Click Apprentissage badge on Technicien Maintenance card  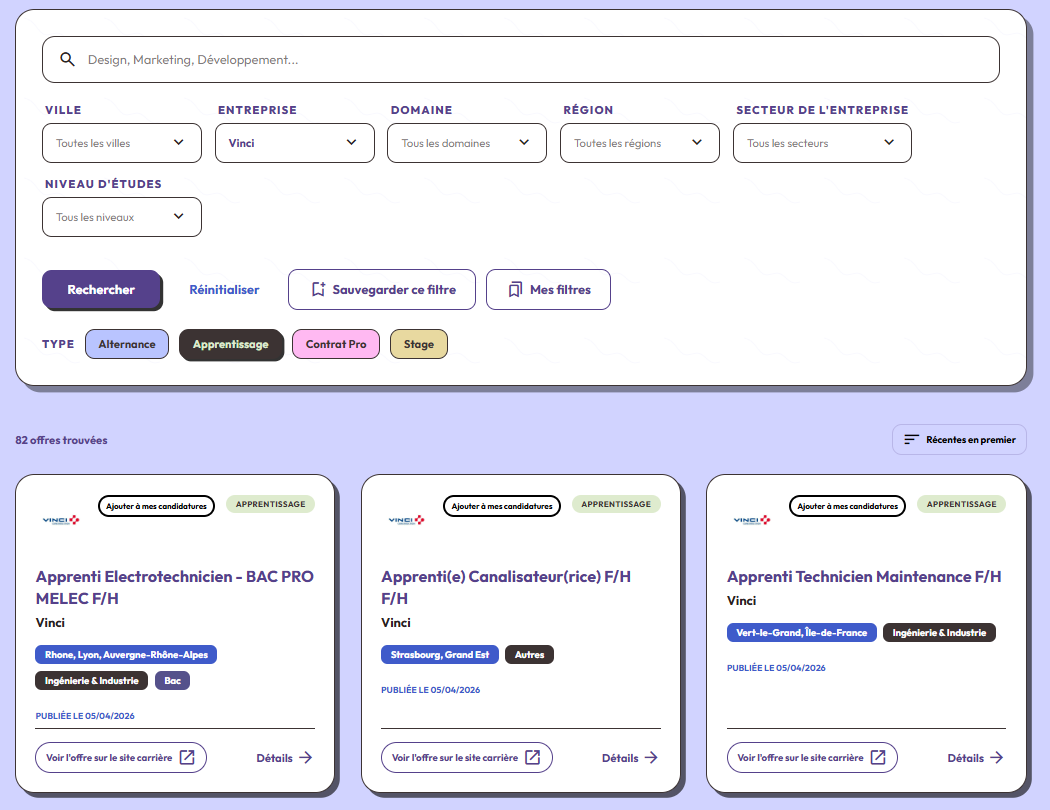(962, 504)
